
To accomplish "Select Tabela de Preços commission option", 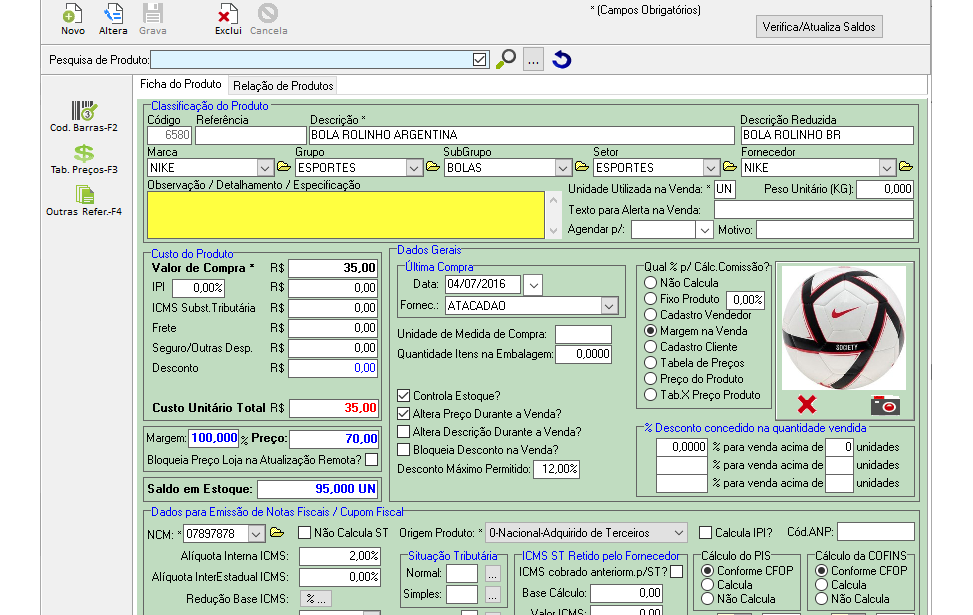I will point(651,363).
